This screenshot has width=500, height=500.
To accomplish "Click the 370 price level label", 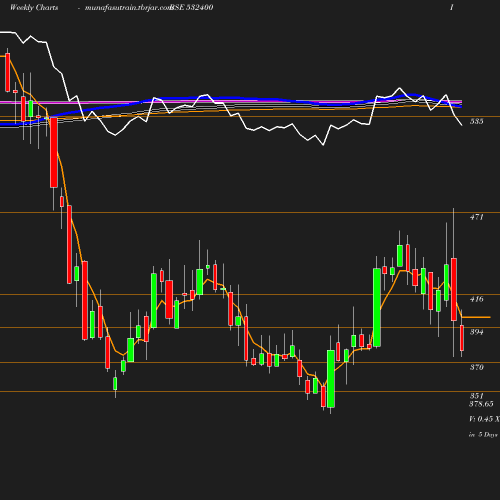I will click(x=477, y=367).
